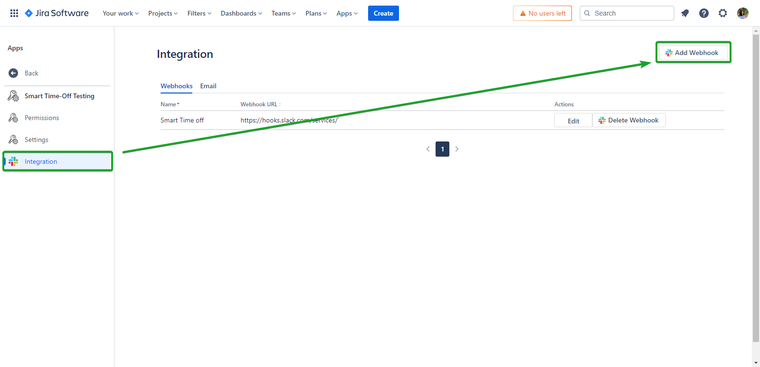Screen dimensions: 760x367
Task: Open the user profile avatar
Action: coord(743,13)
